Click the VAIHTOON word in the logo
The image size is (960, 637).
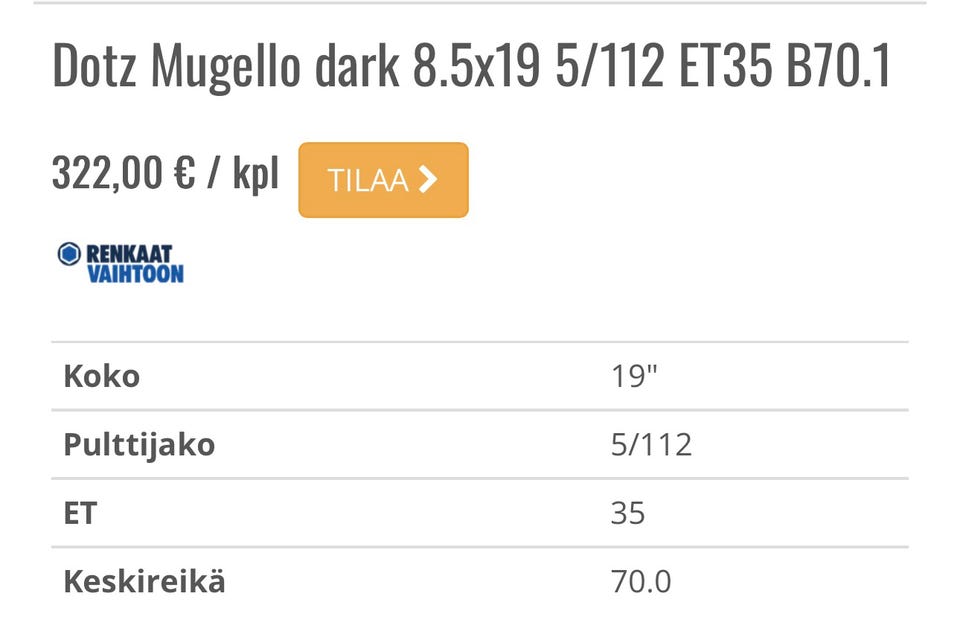135,273
